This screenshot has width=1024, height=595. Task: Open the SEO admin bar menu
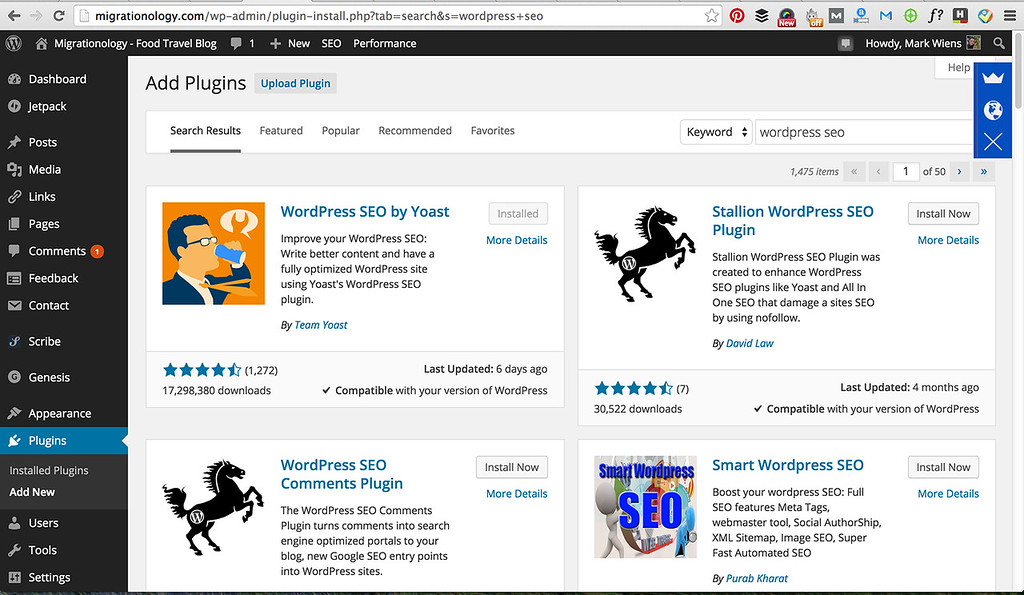(x=331, y=43)
